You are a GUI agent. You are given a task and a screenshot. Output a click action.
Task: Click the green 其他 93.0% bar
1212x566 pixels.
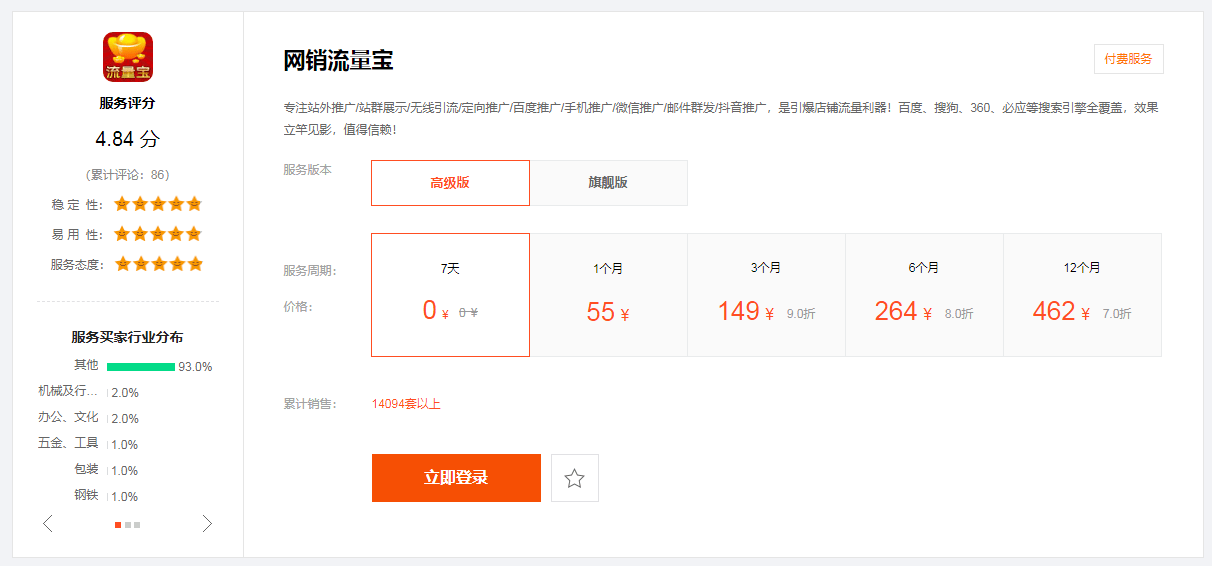tap(141, 367)
